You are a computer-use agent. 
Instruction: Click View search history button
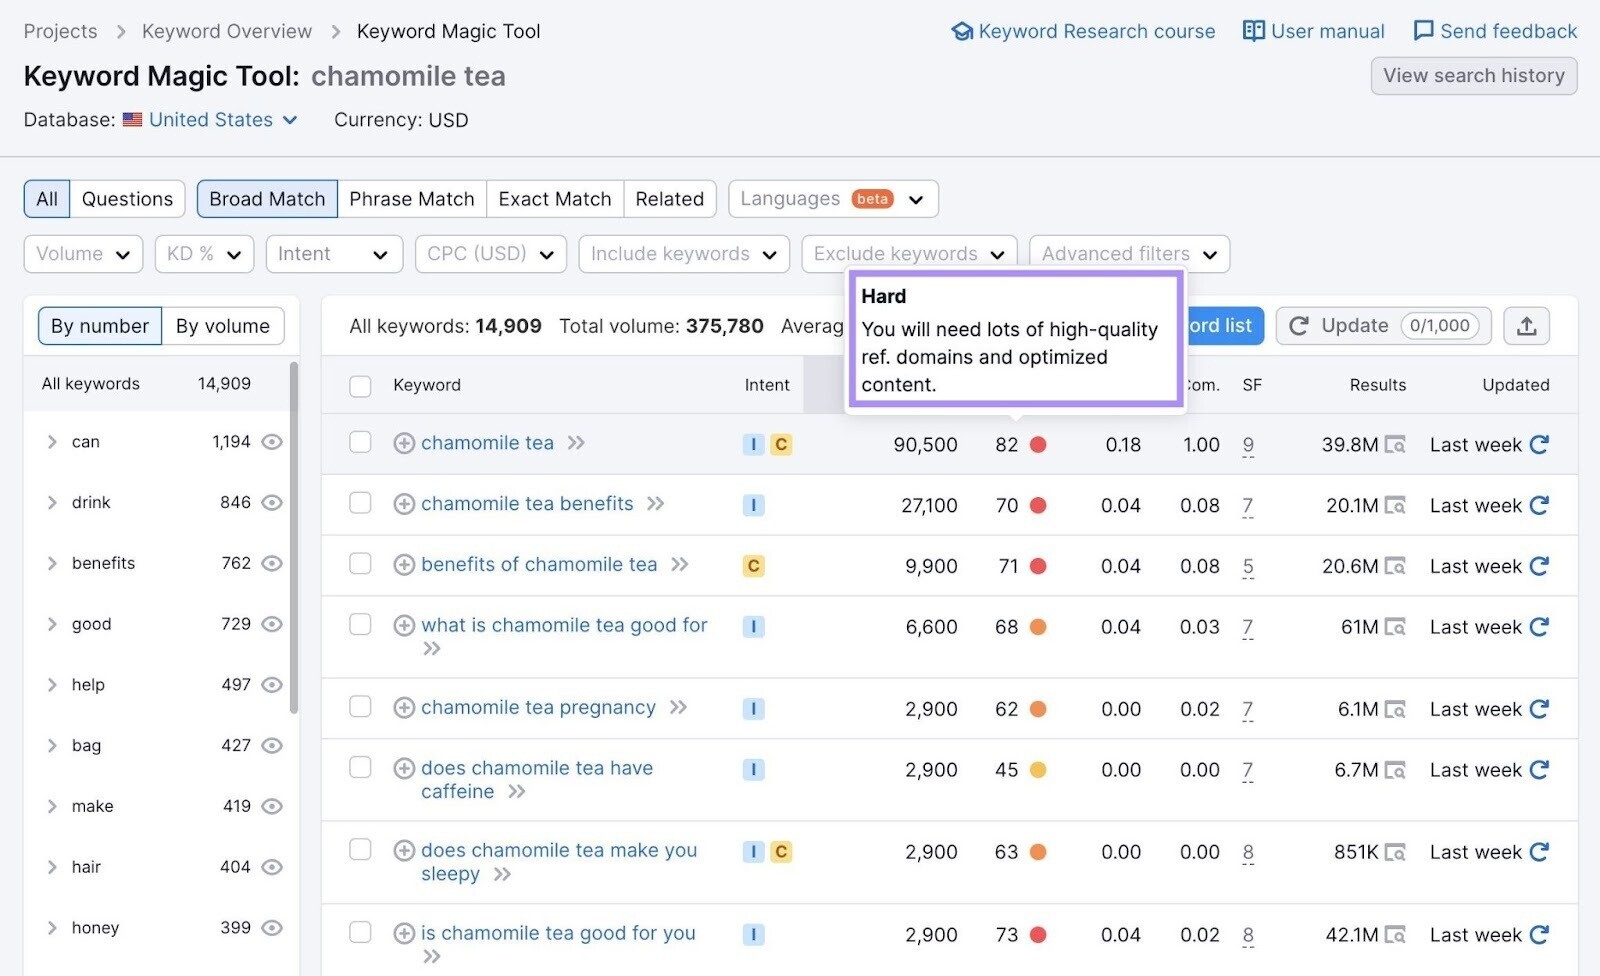pyautogui.click(x=1473, y=76)
